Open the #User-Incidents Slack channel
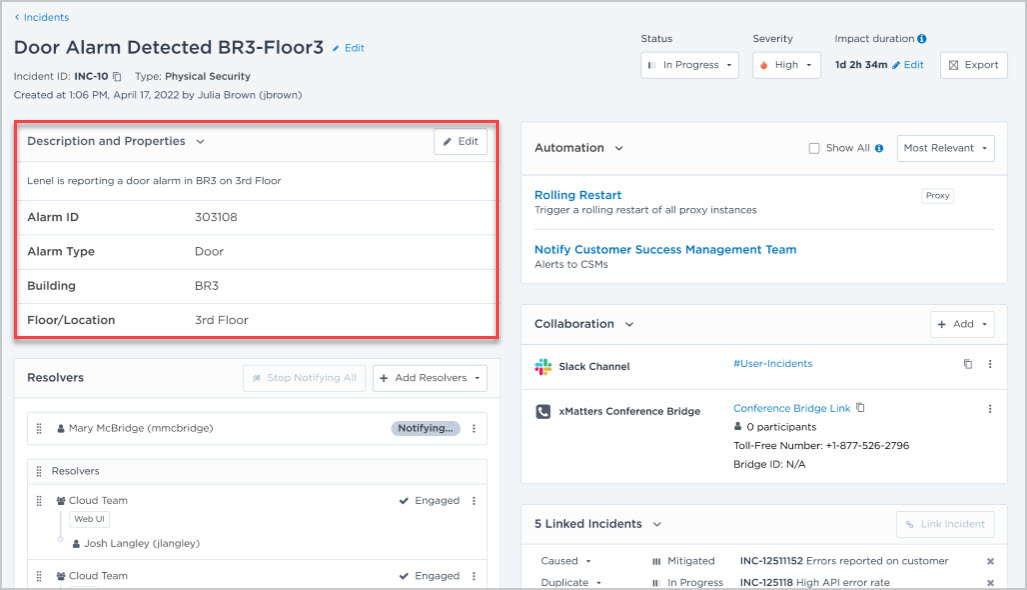This screenshot has height=590, width=1027. 772,363
